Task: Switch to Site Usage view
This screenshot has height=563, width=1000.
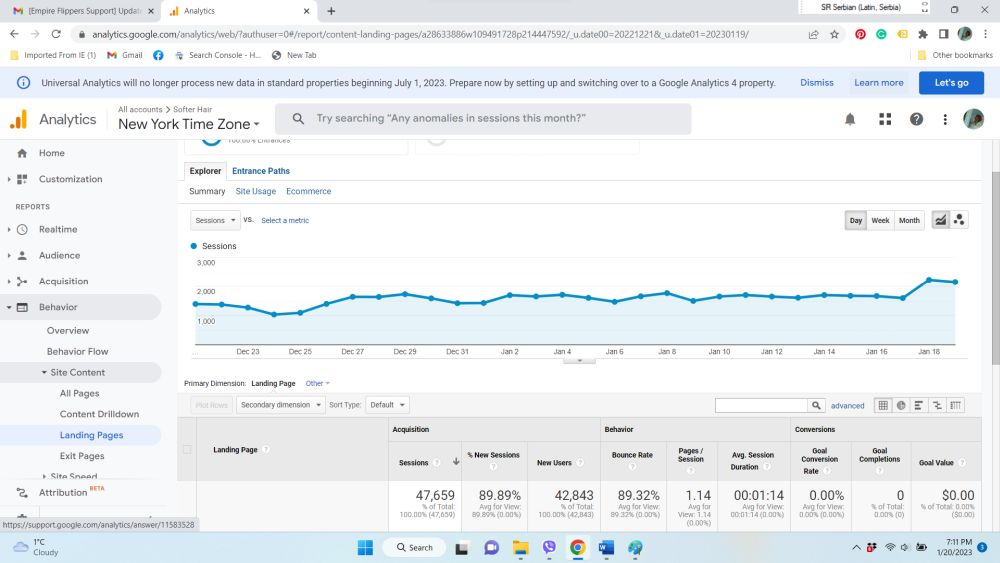Action: pos(256,191)
